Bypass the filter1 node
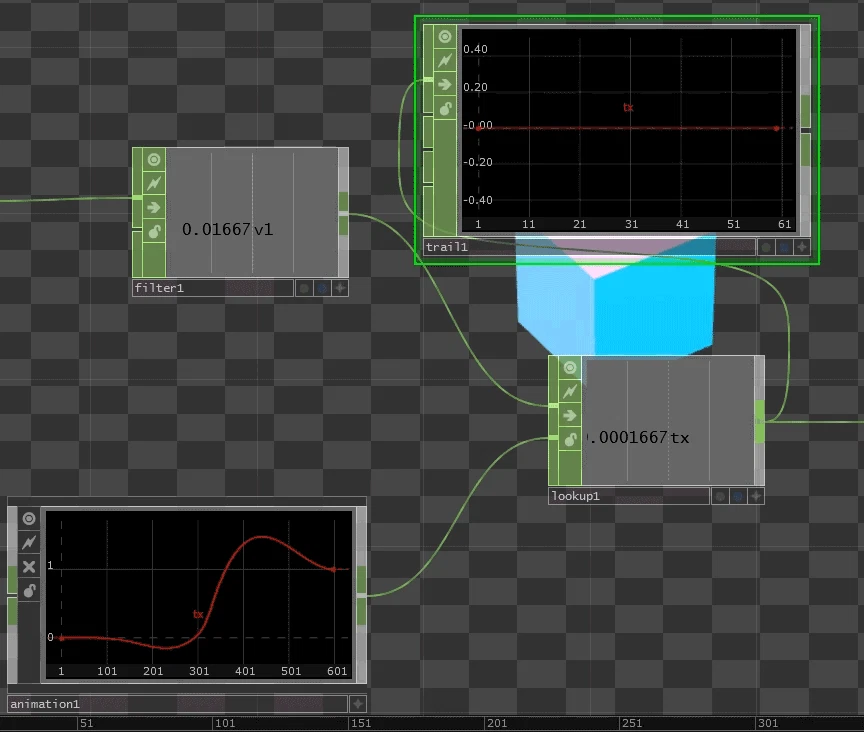Viewport: 864px width, 732px height. pyautogui.click(x=154, y=208)
